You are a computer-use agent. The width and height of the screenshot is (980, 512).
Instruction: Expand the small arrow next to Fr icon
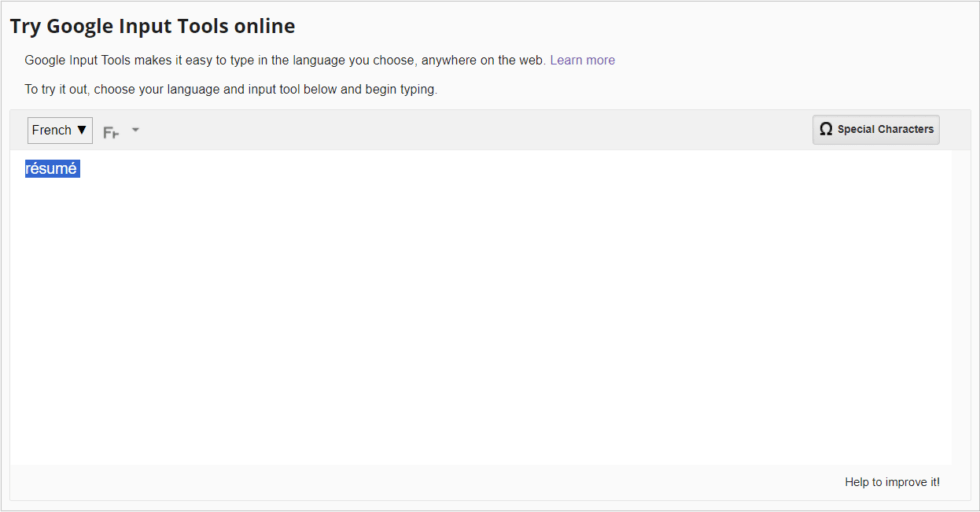(x=136, y=130)
